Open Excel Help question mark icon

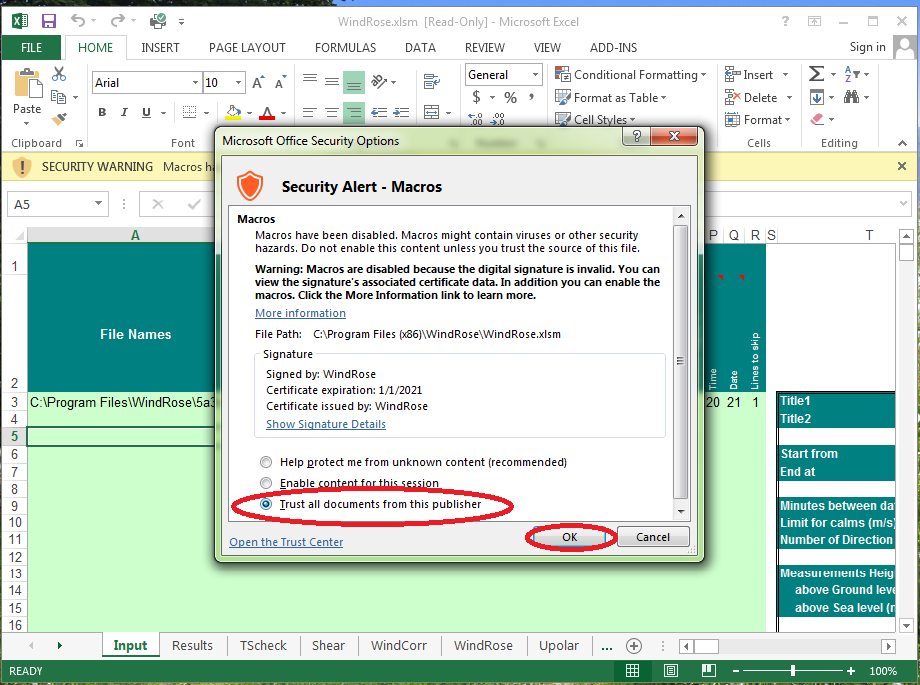tap(785, 21)
